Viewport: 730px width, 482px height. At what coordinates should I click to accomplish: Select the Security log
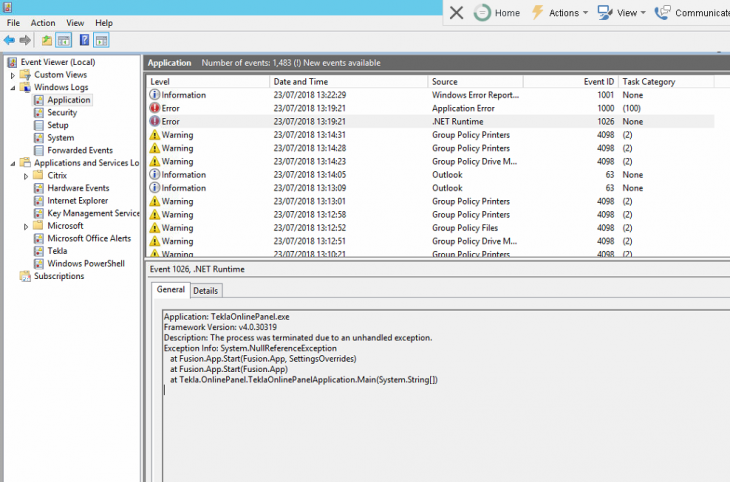click(x=62, y=112)
